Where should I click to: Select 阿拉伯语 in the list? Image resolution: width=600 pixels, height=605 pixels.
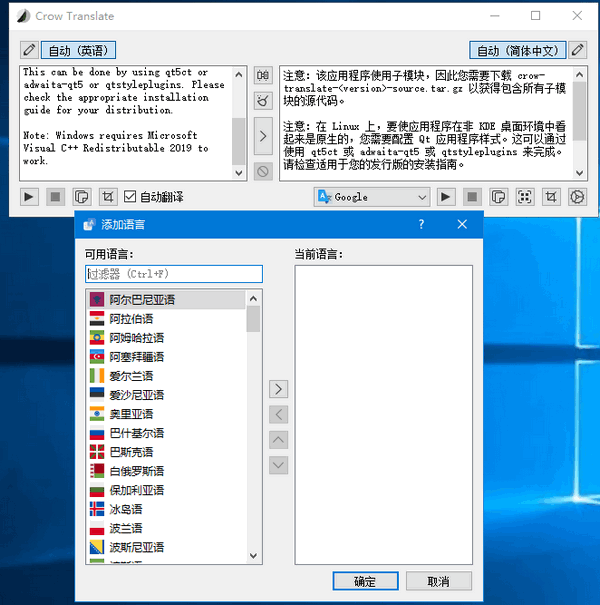tap(166, 319)
